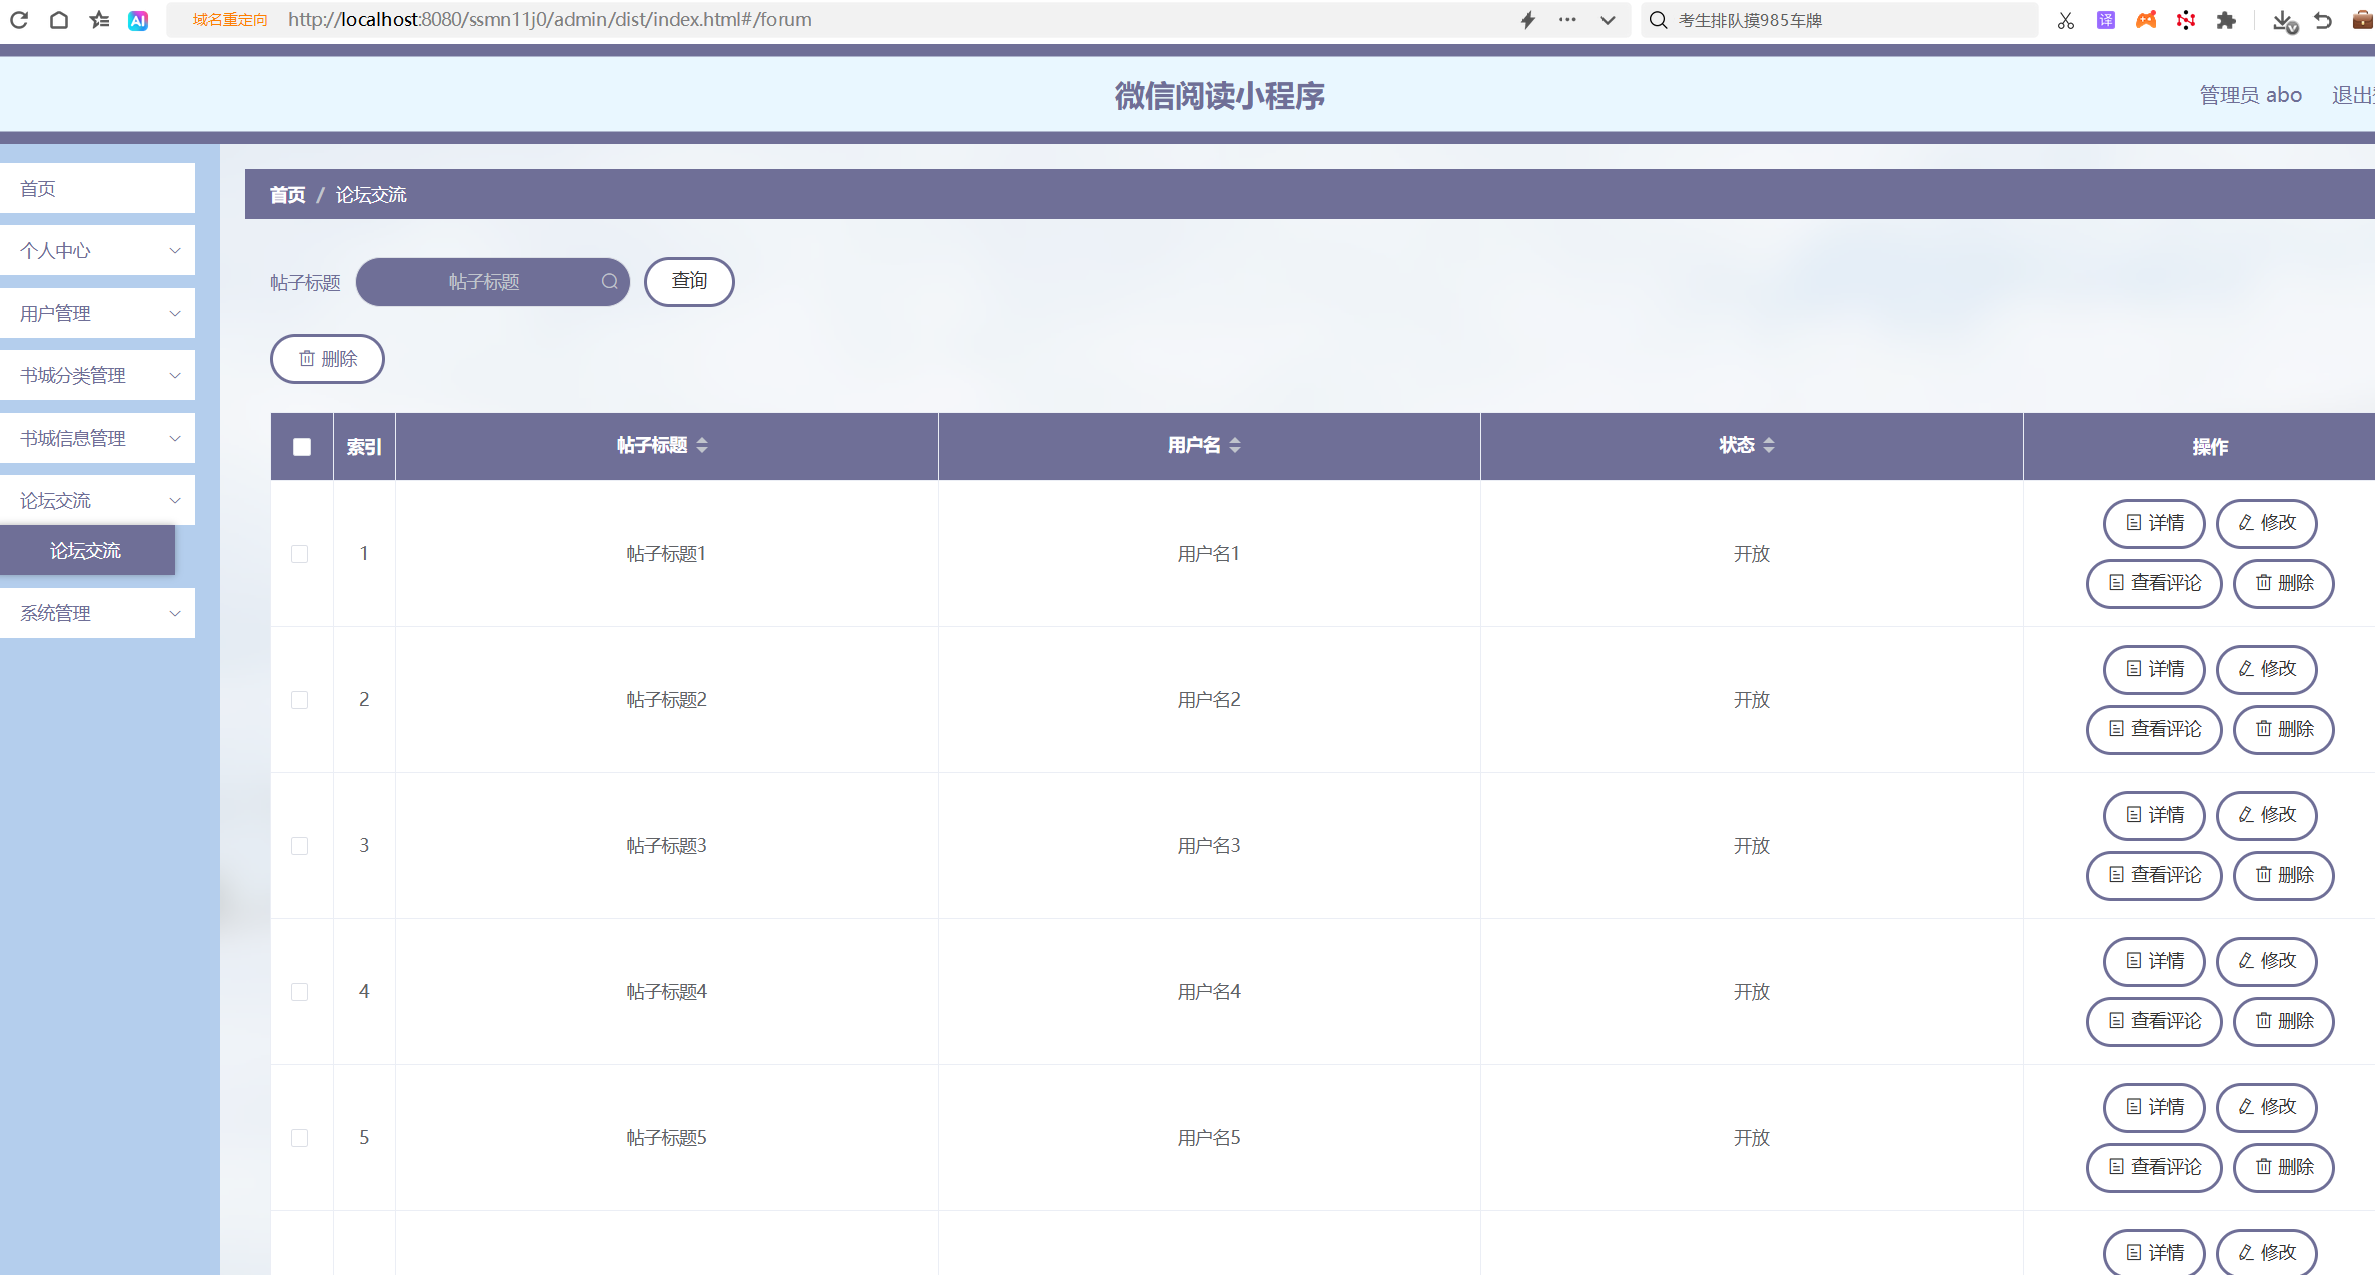Expand the 书城分类管理 sidebar menu
Viewport: 2375px width, 1275px height.
(97, 376)
